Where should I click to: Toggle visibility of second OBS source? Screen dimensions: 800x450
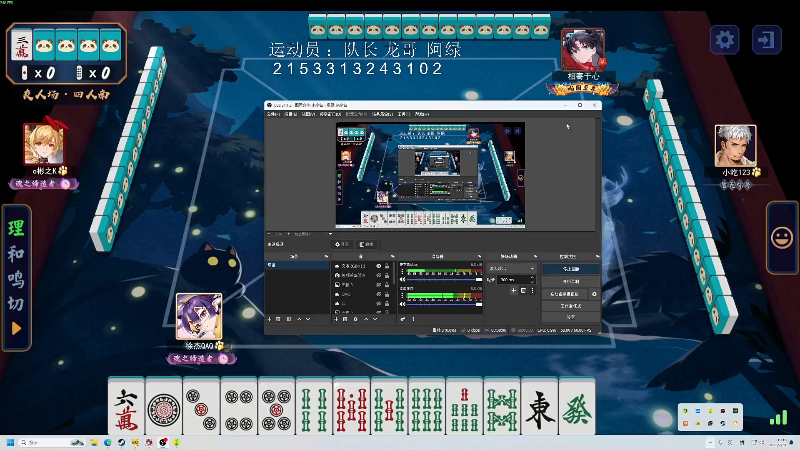(x=379, y=276)
